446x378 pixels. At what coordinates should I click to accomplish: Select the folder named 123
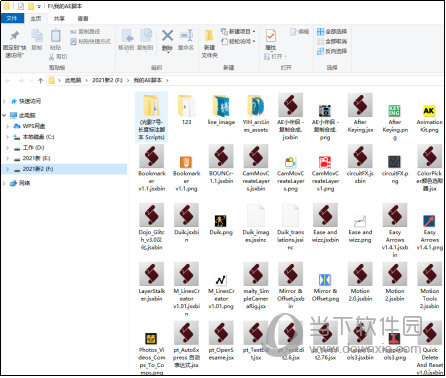[186, 110]
